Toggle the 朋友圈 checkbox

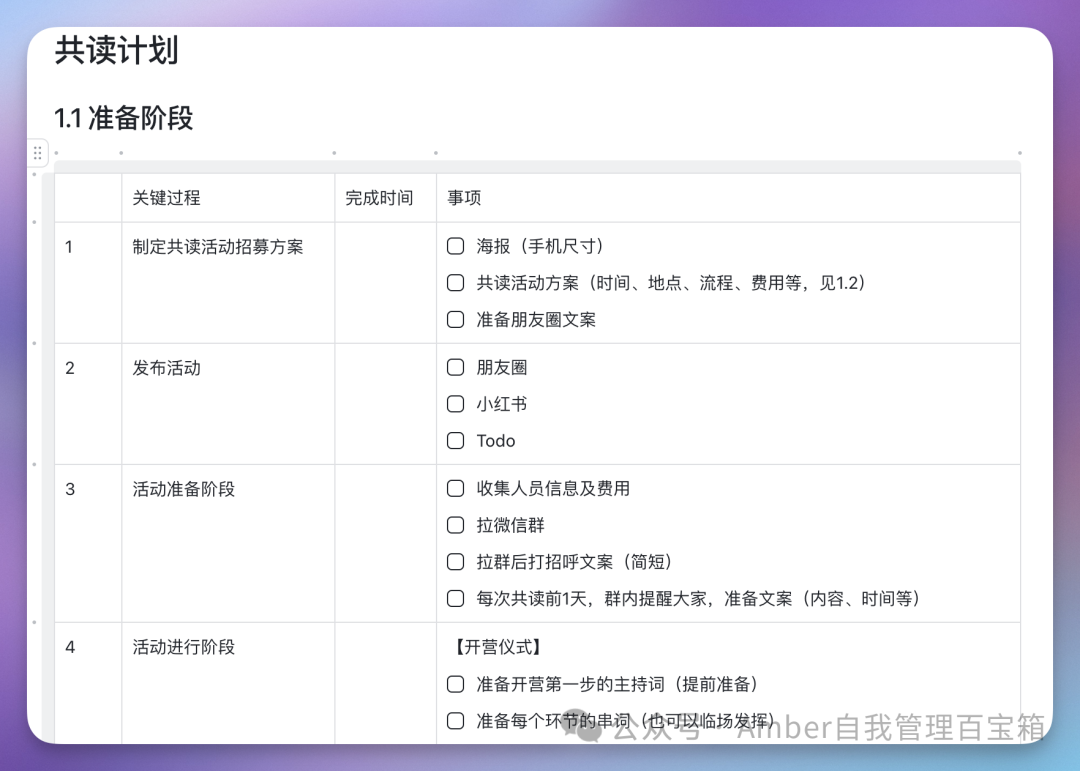[x=455, y=367]
